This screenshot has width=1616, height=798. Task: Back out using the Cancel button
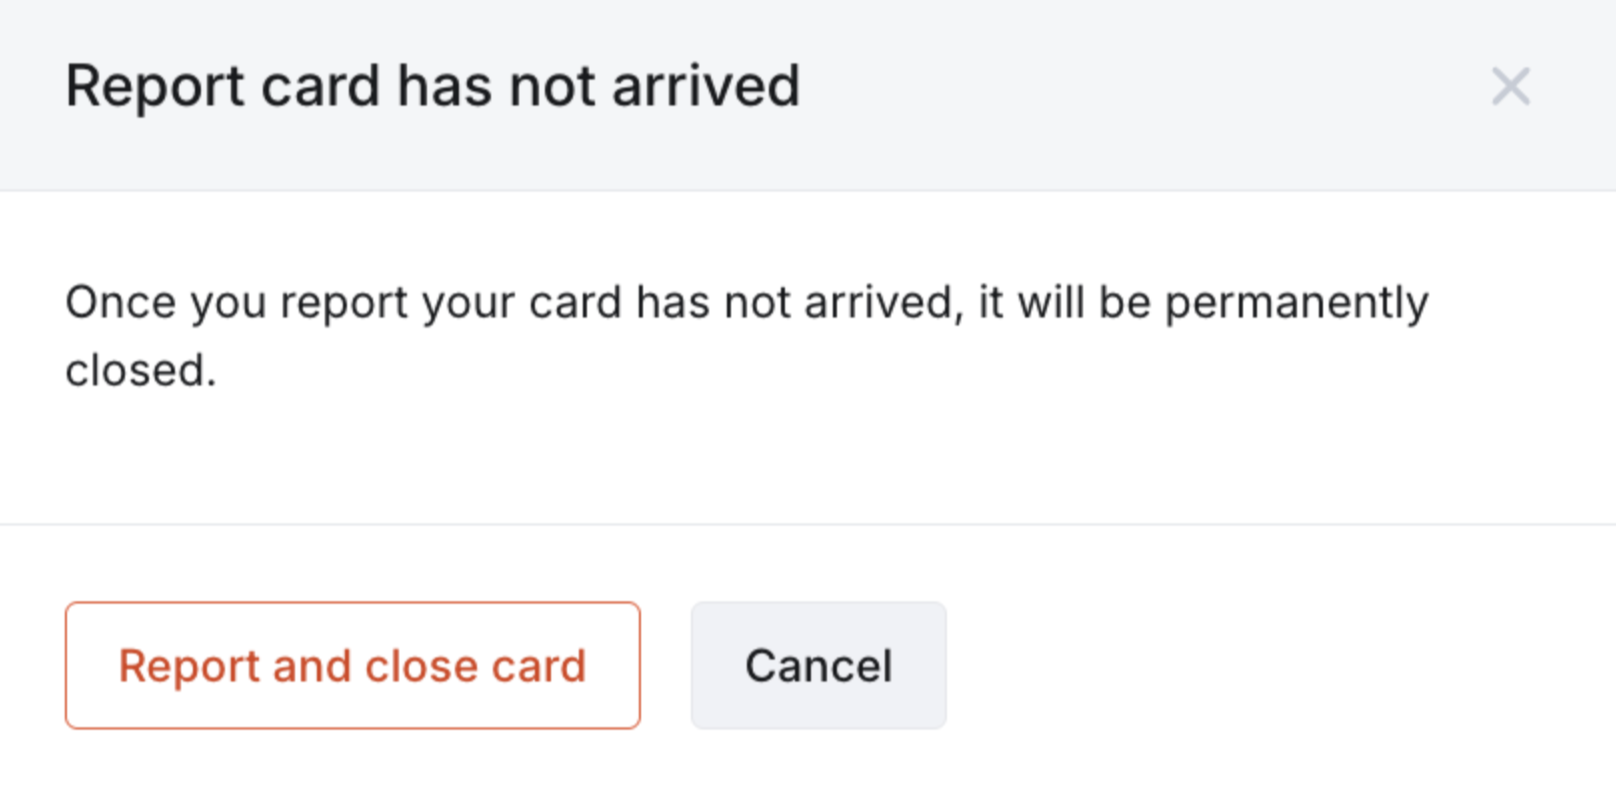[x=818, y=665]
